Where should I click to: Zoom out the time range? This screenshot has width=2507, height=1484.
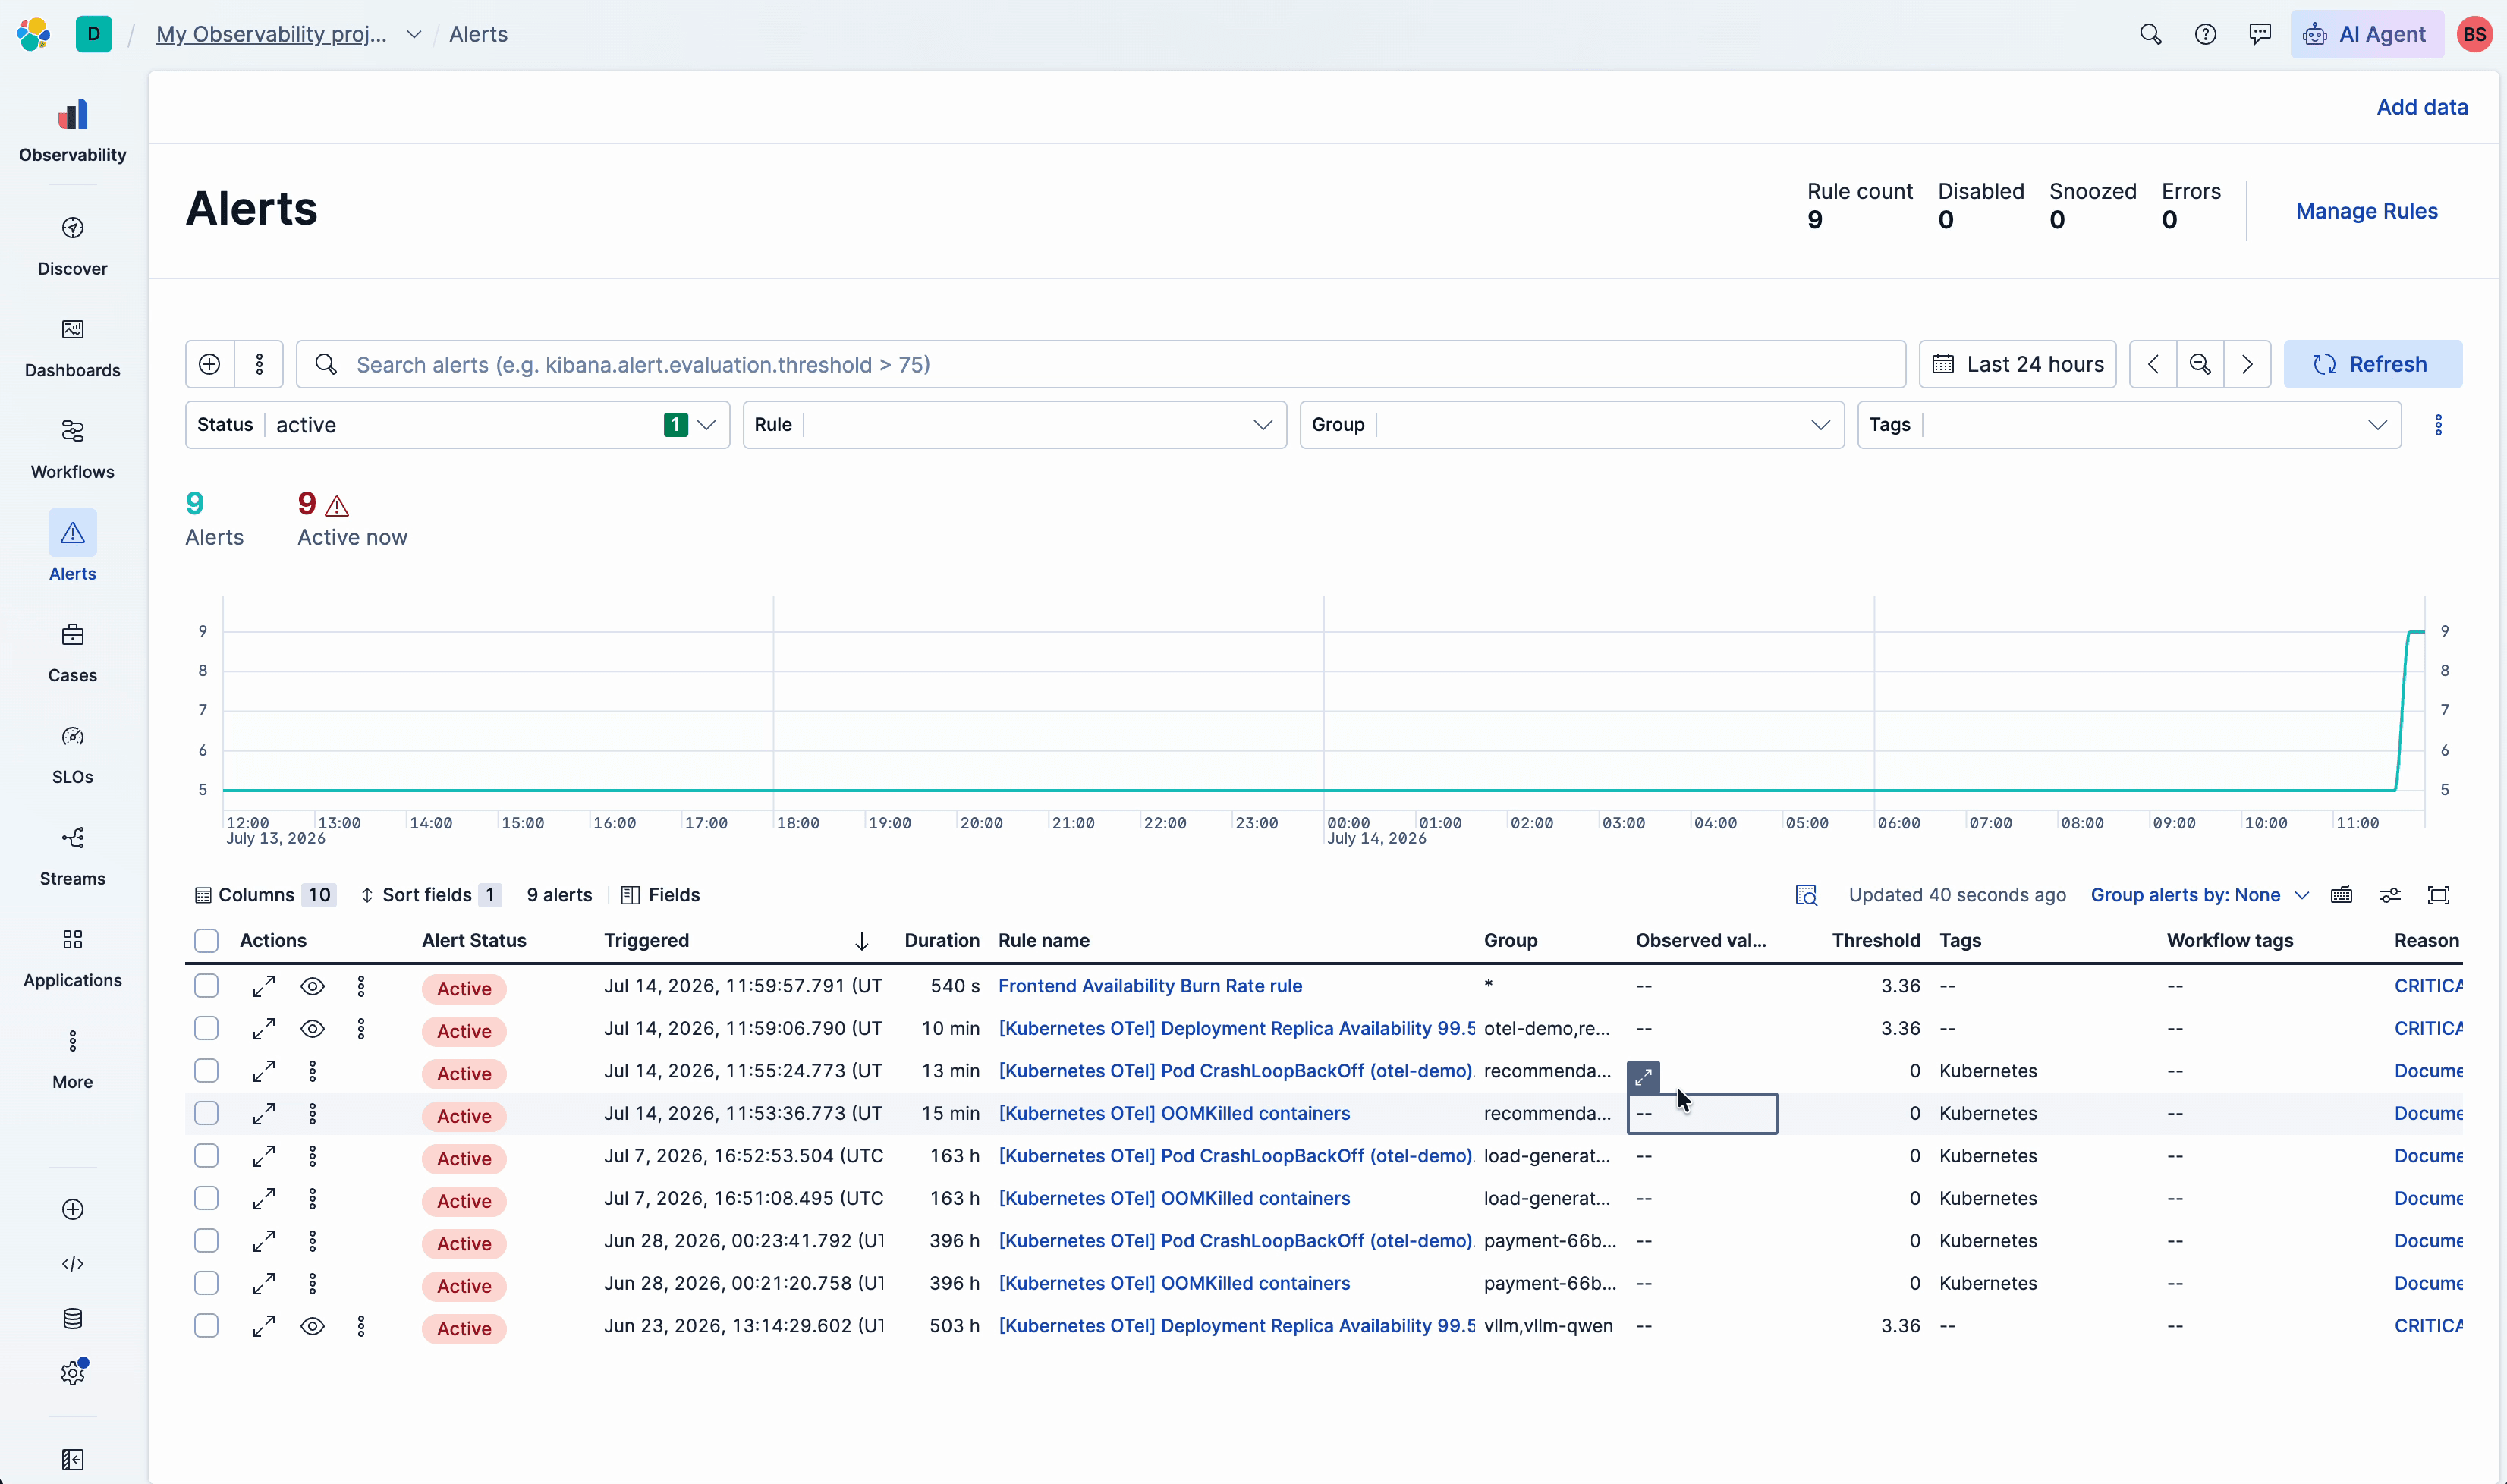coord(2200,364)
